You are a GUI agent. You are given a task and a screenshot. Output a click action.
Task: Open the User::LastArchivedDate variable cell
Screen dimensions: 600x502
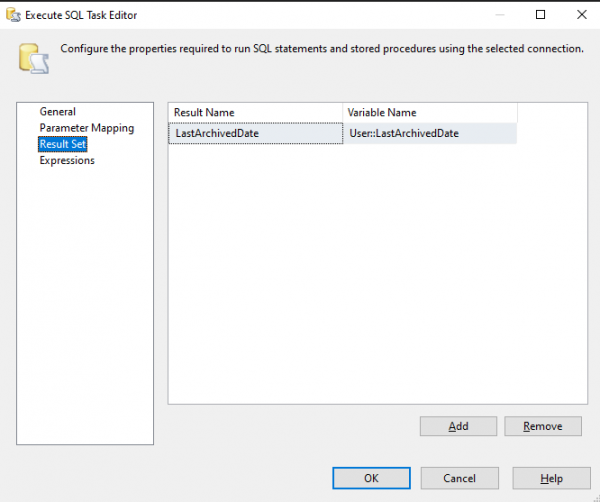(x=430, y=133)
